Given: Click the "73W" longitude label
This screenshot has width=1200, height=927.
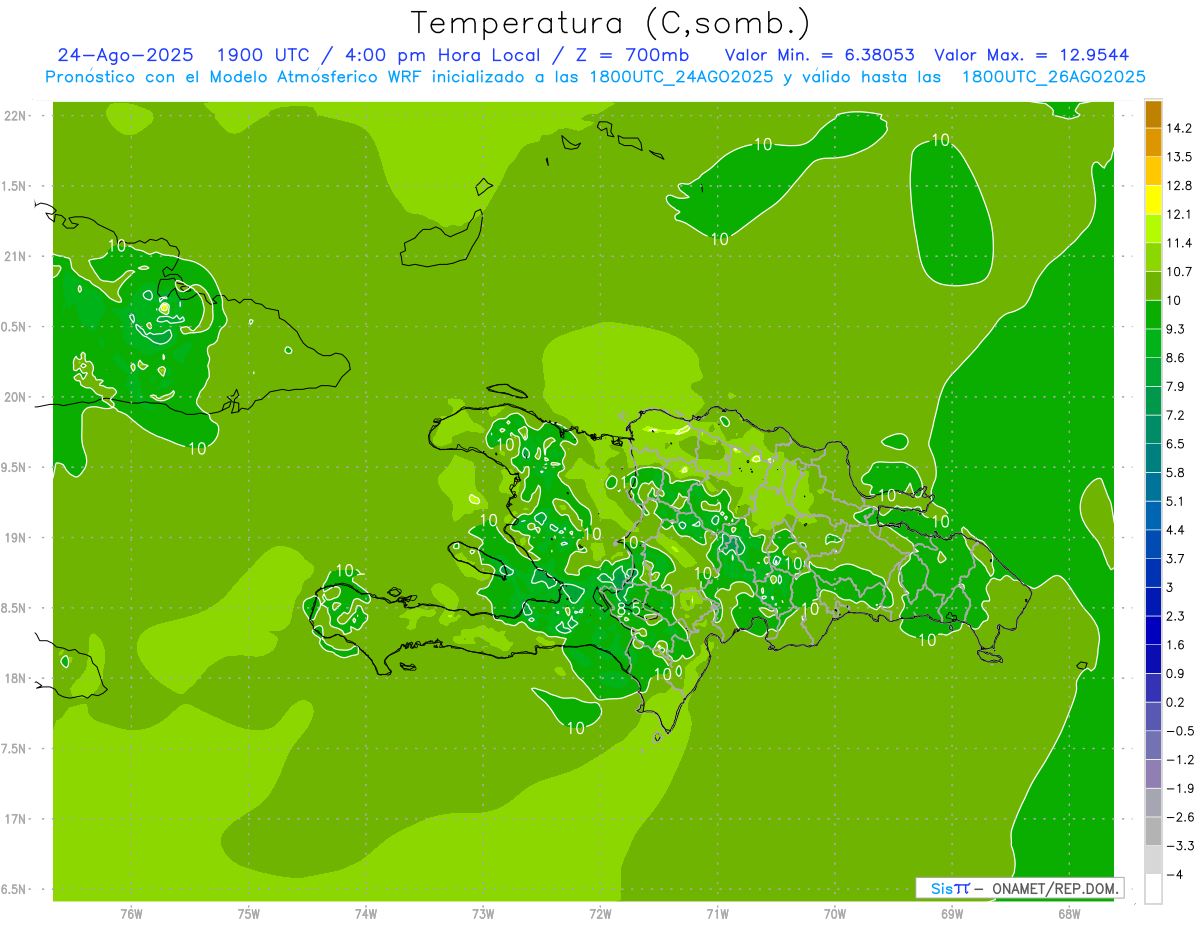Looking at the screenshot, I should pyautogui.click(x=483, y=914).
